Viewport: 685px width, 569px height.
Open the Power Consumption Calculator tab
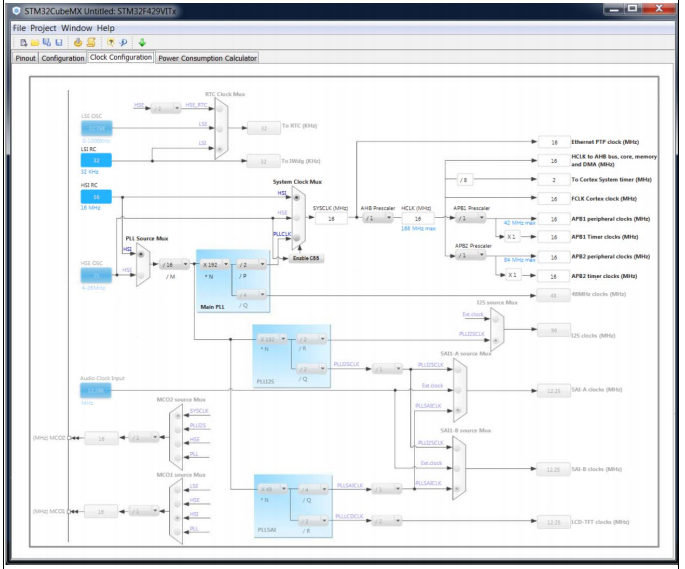207,58
